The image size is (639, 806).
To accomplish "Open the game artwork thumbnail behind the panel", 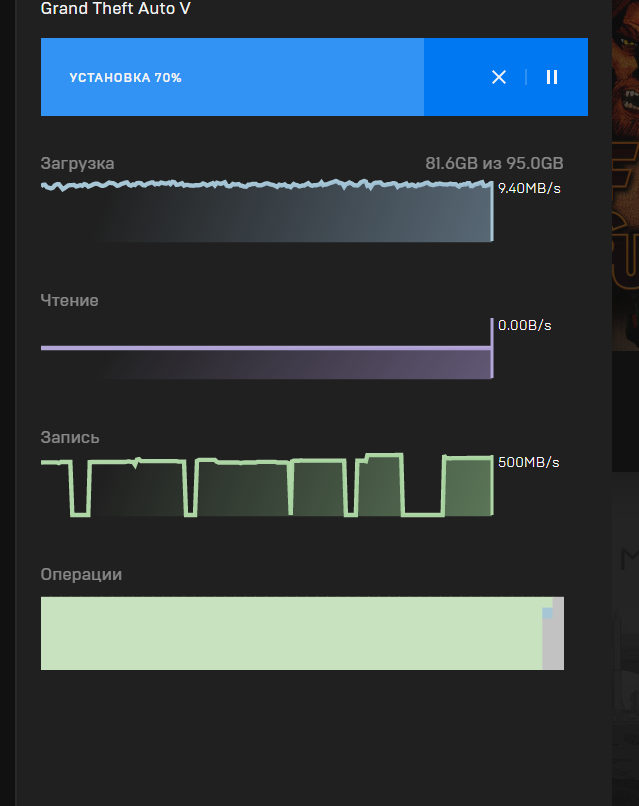I will tap(625, 175).
